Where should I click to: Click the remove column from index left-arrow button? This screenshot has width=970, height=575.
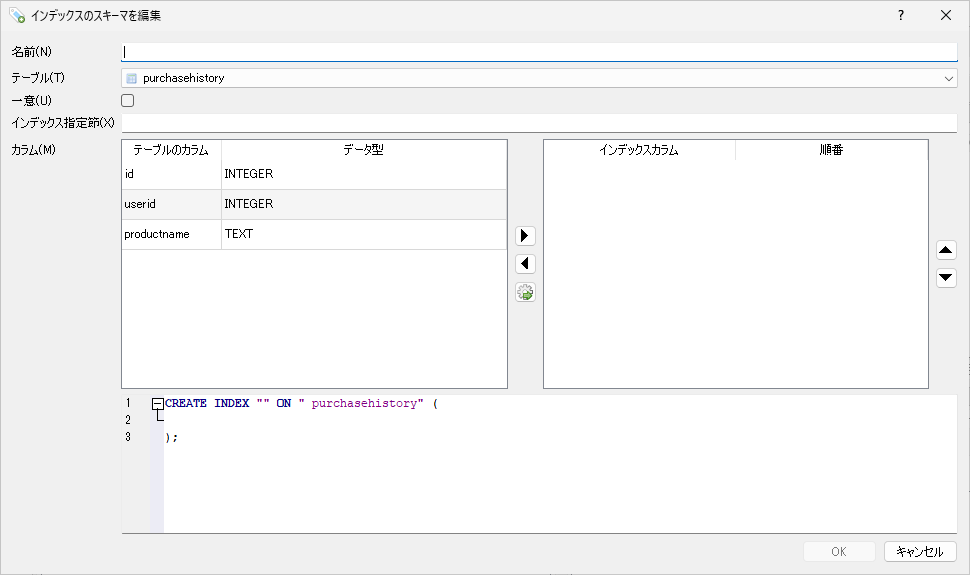[x=525, y=264]
